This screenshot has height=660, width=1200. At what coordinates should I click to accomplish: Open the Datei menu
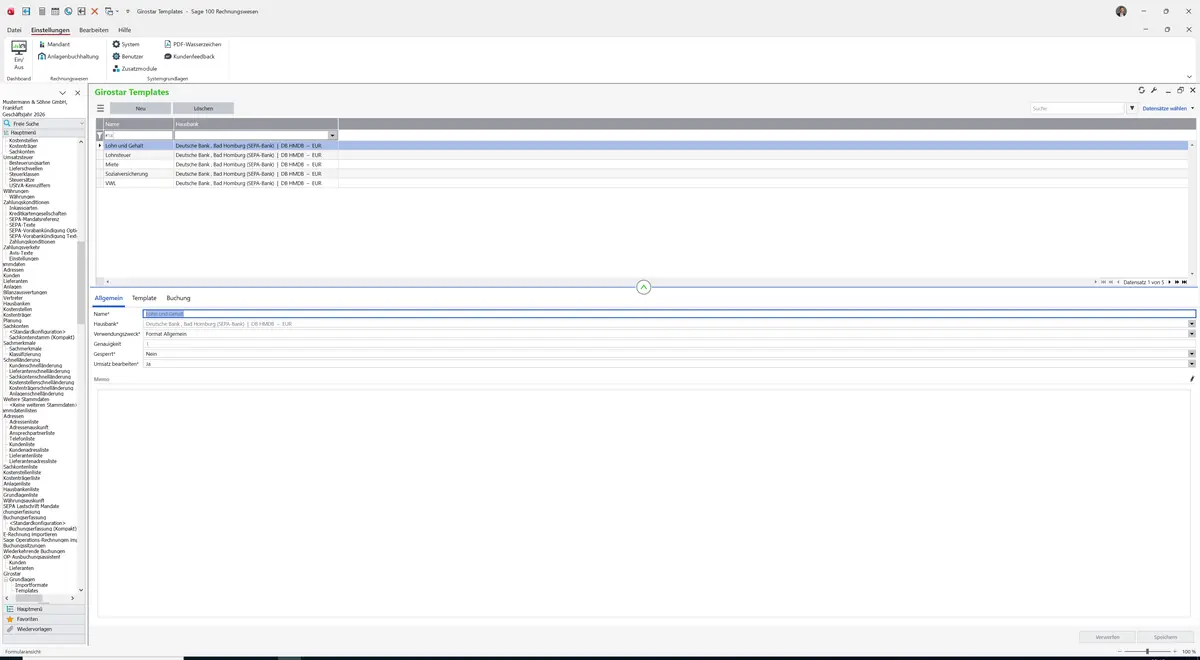click(x=14, y=30)
